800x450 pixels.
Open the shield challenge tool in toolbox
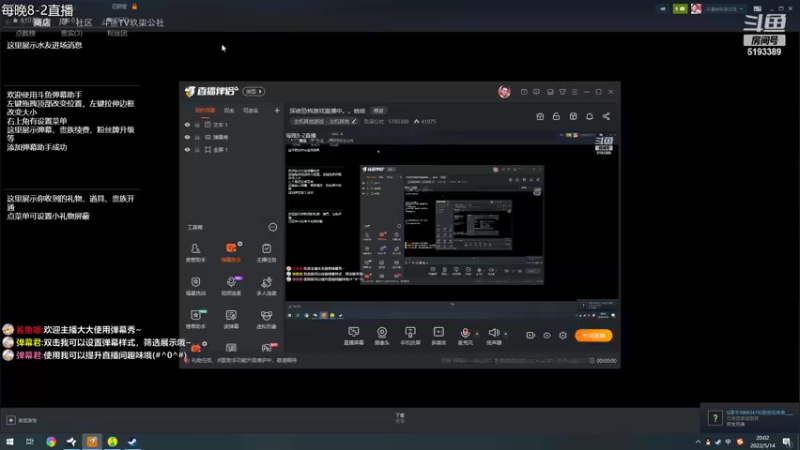coord(195,286)
